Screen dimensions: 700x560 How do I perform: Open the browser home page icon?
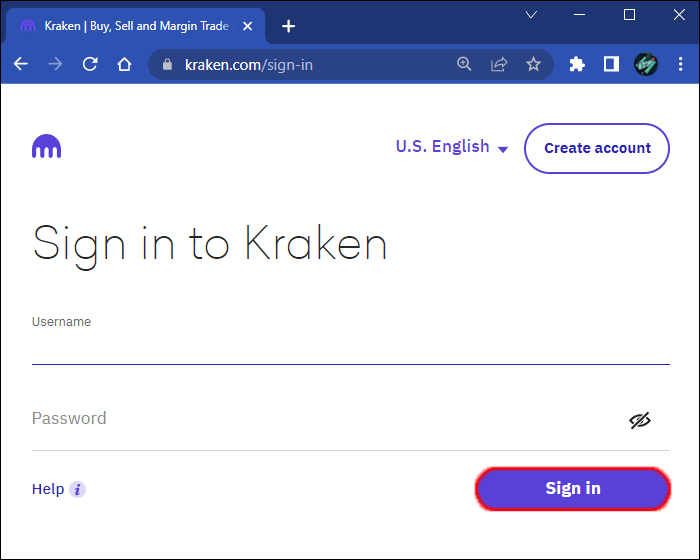point(125,64)
